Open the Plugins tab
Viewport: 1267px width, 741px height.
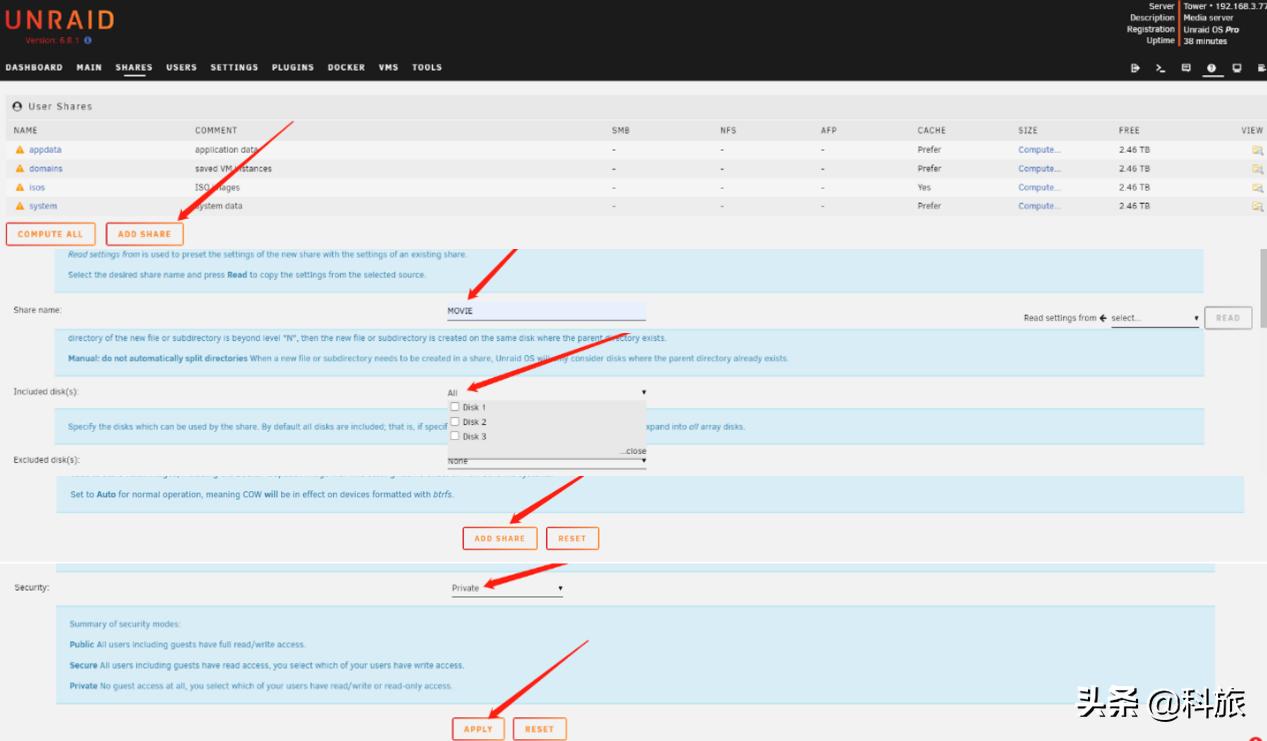pos(293,68)
